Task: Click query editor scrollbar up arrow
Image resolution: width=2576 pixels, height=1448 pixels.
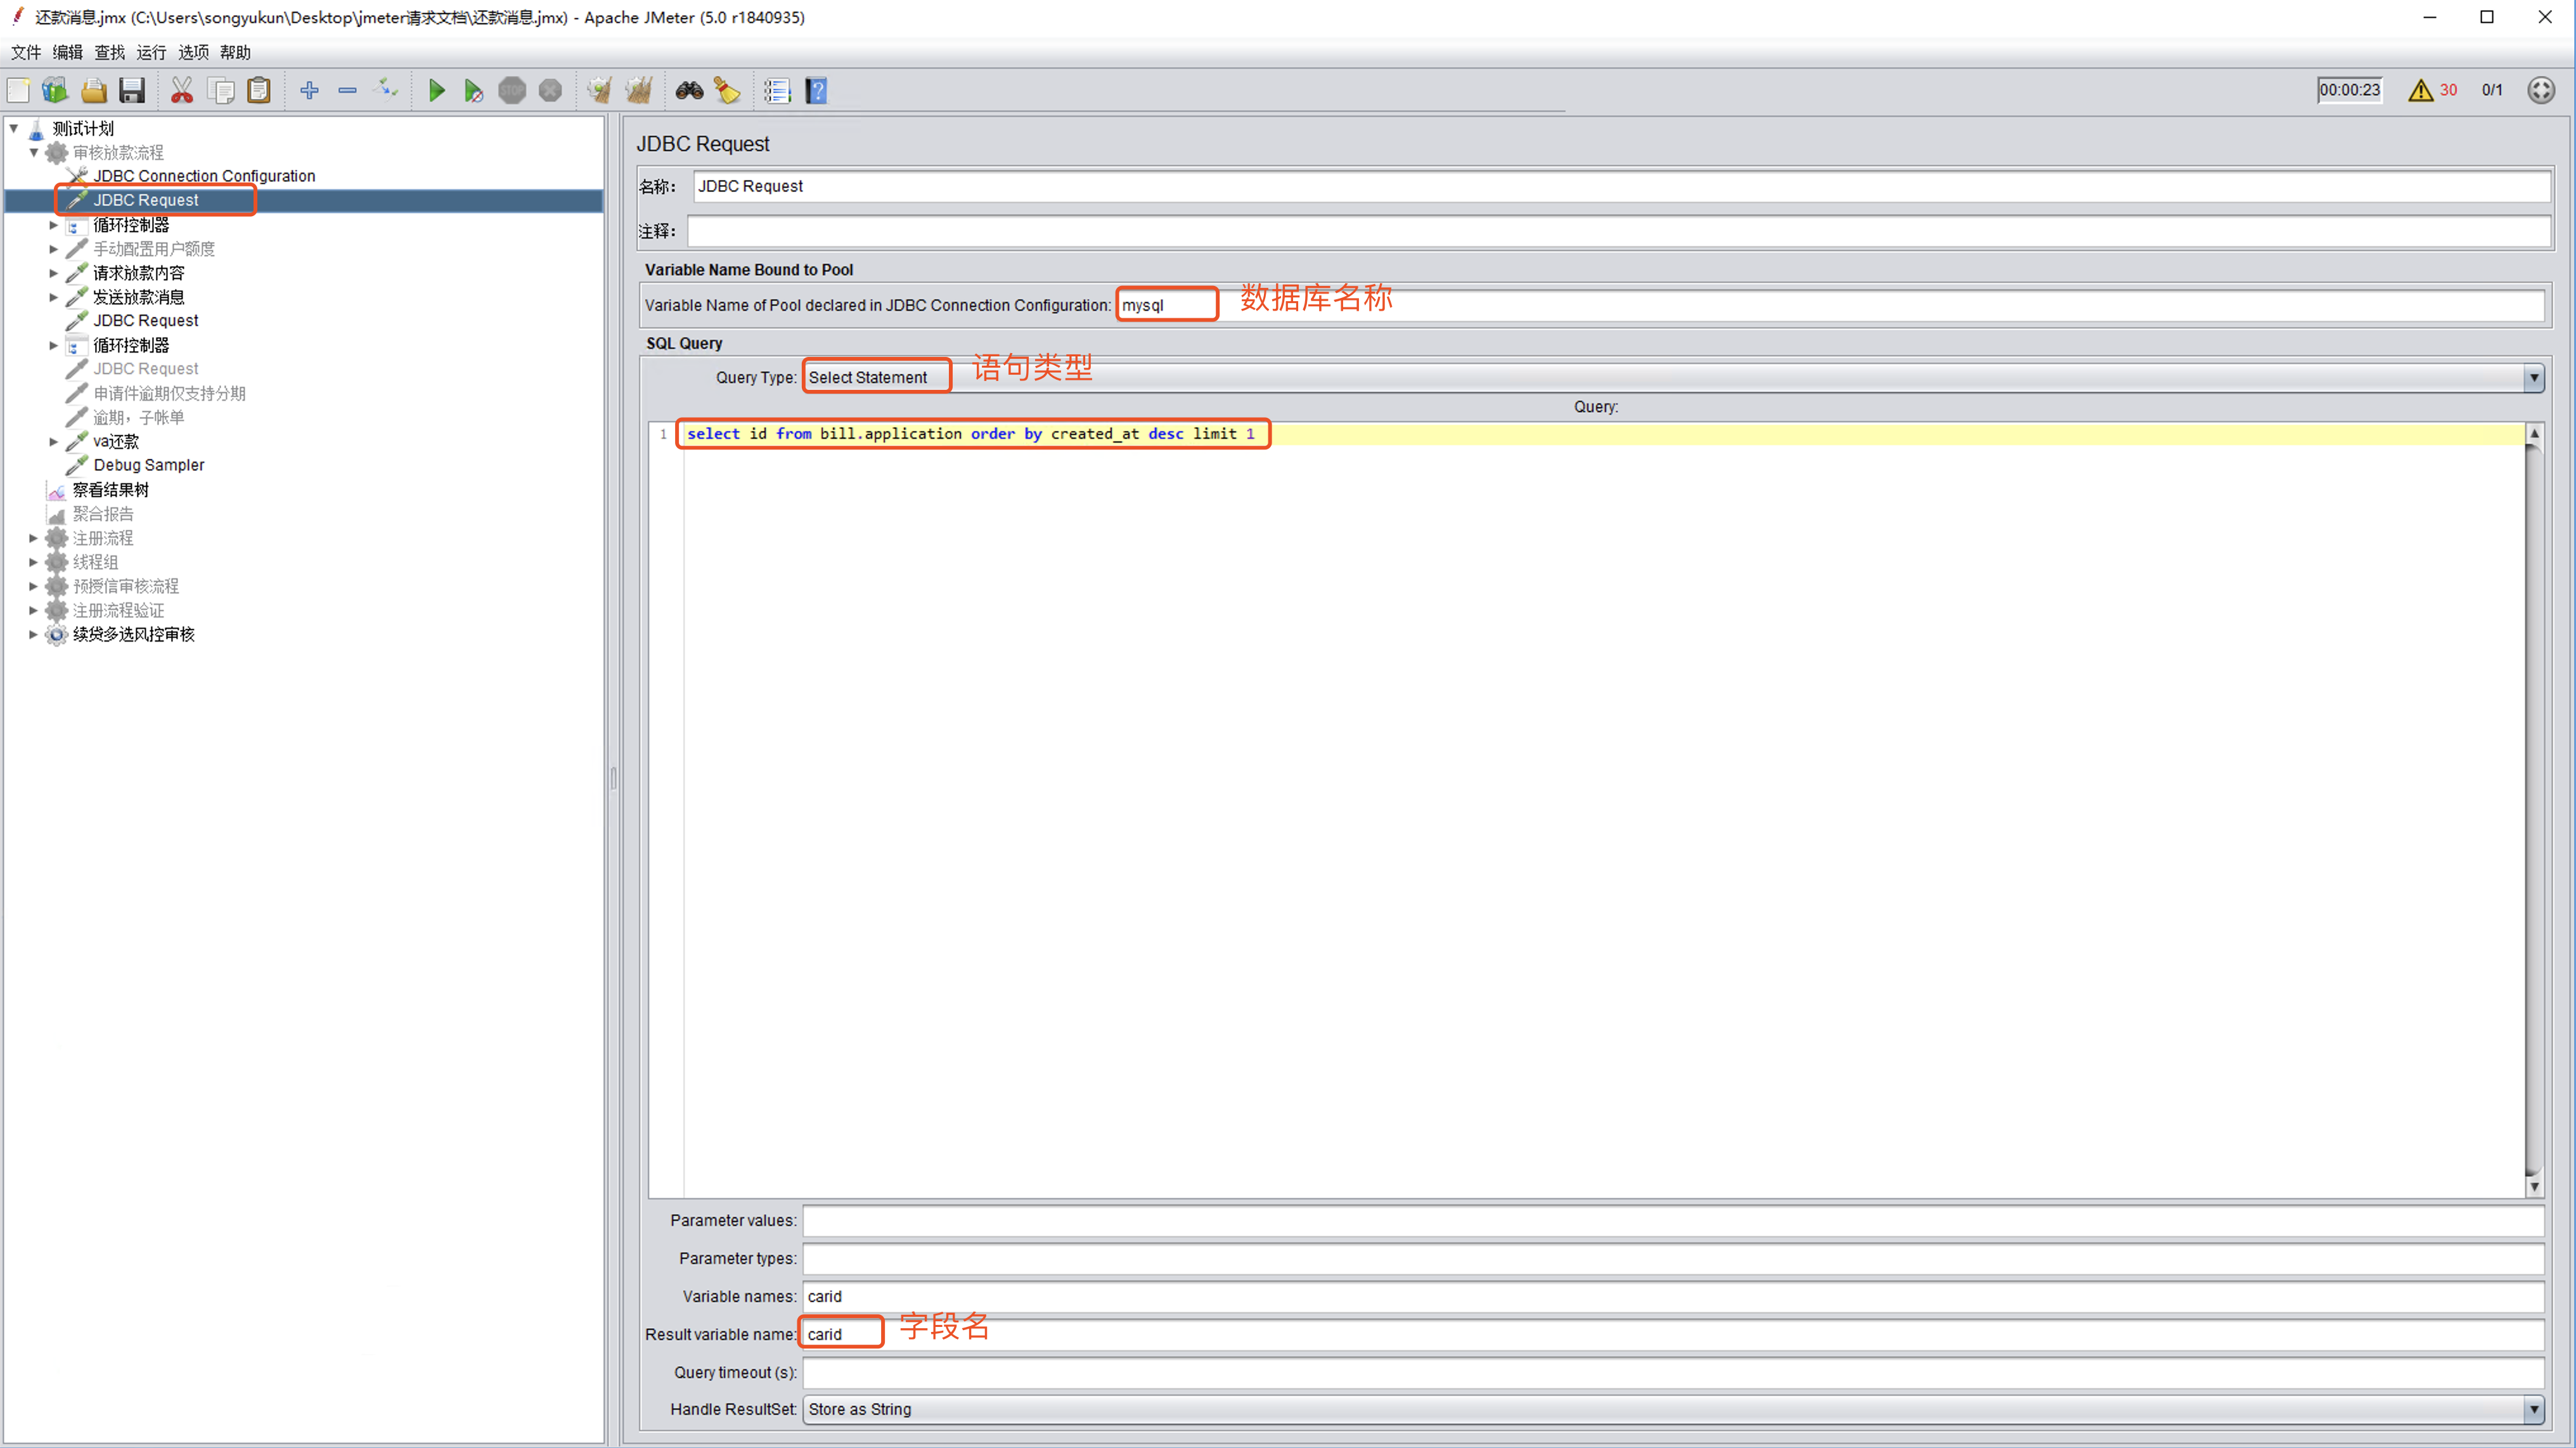Action: 2534,434
